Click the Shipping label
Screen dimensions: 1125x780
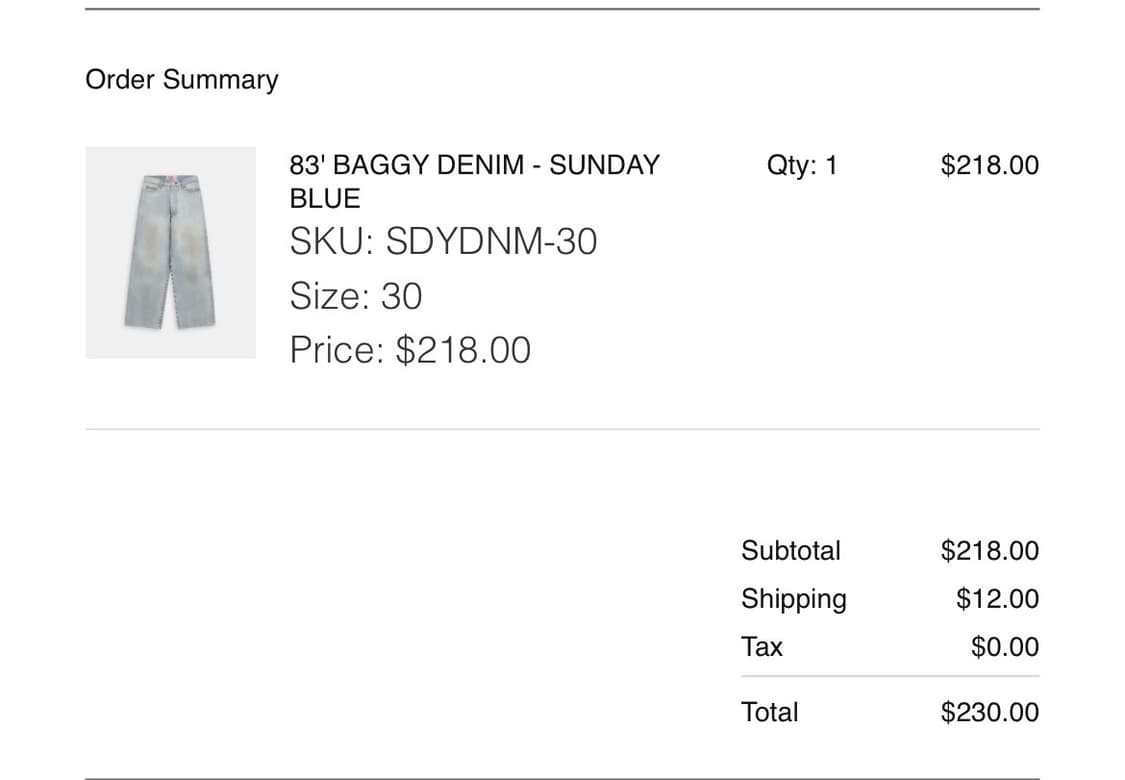pos(794,599)
